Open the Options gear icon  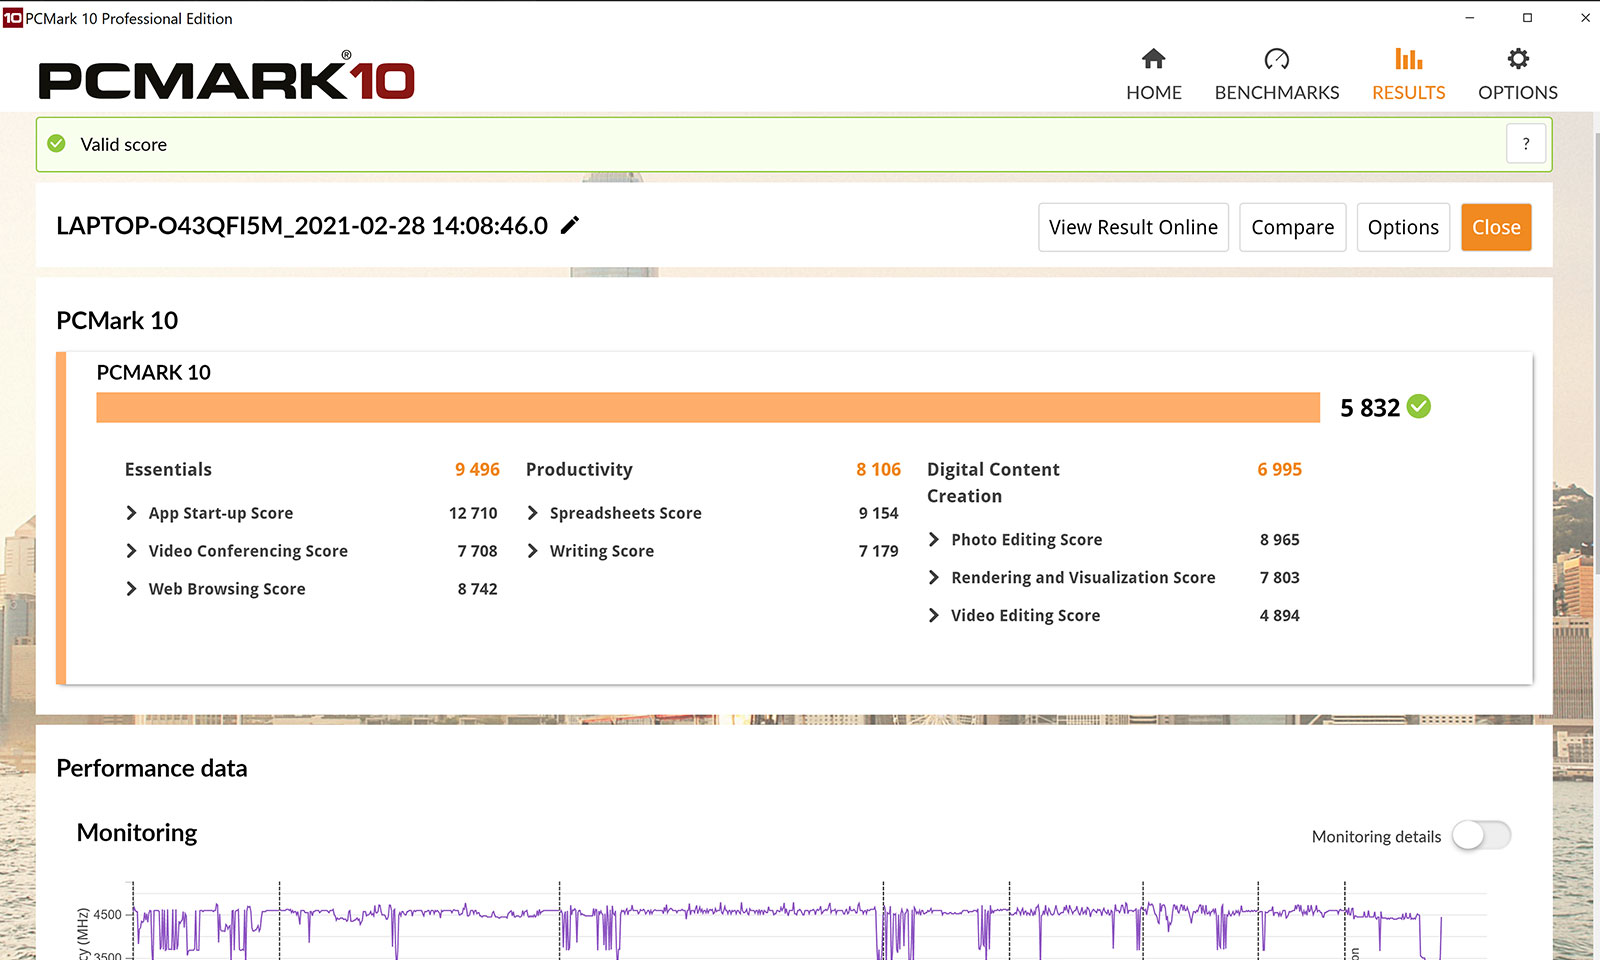1518,59
